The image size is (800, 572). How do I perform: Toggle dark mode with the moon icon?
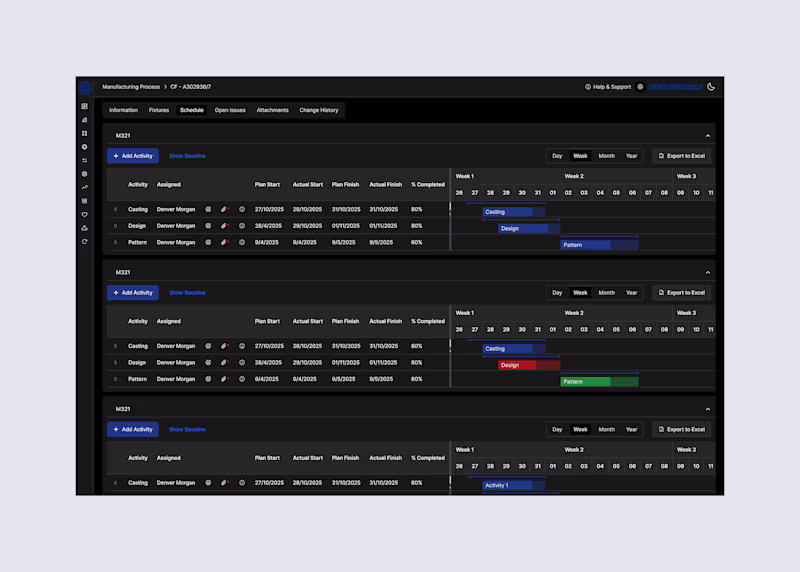[711, 87]
